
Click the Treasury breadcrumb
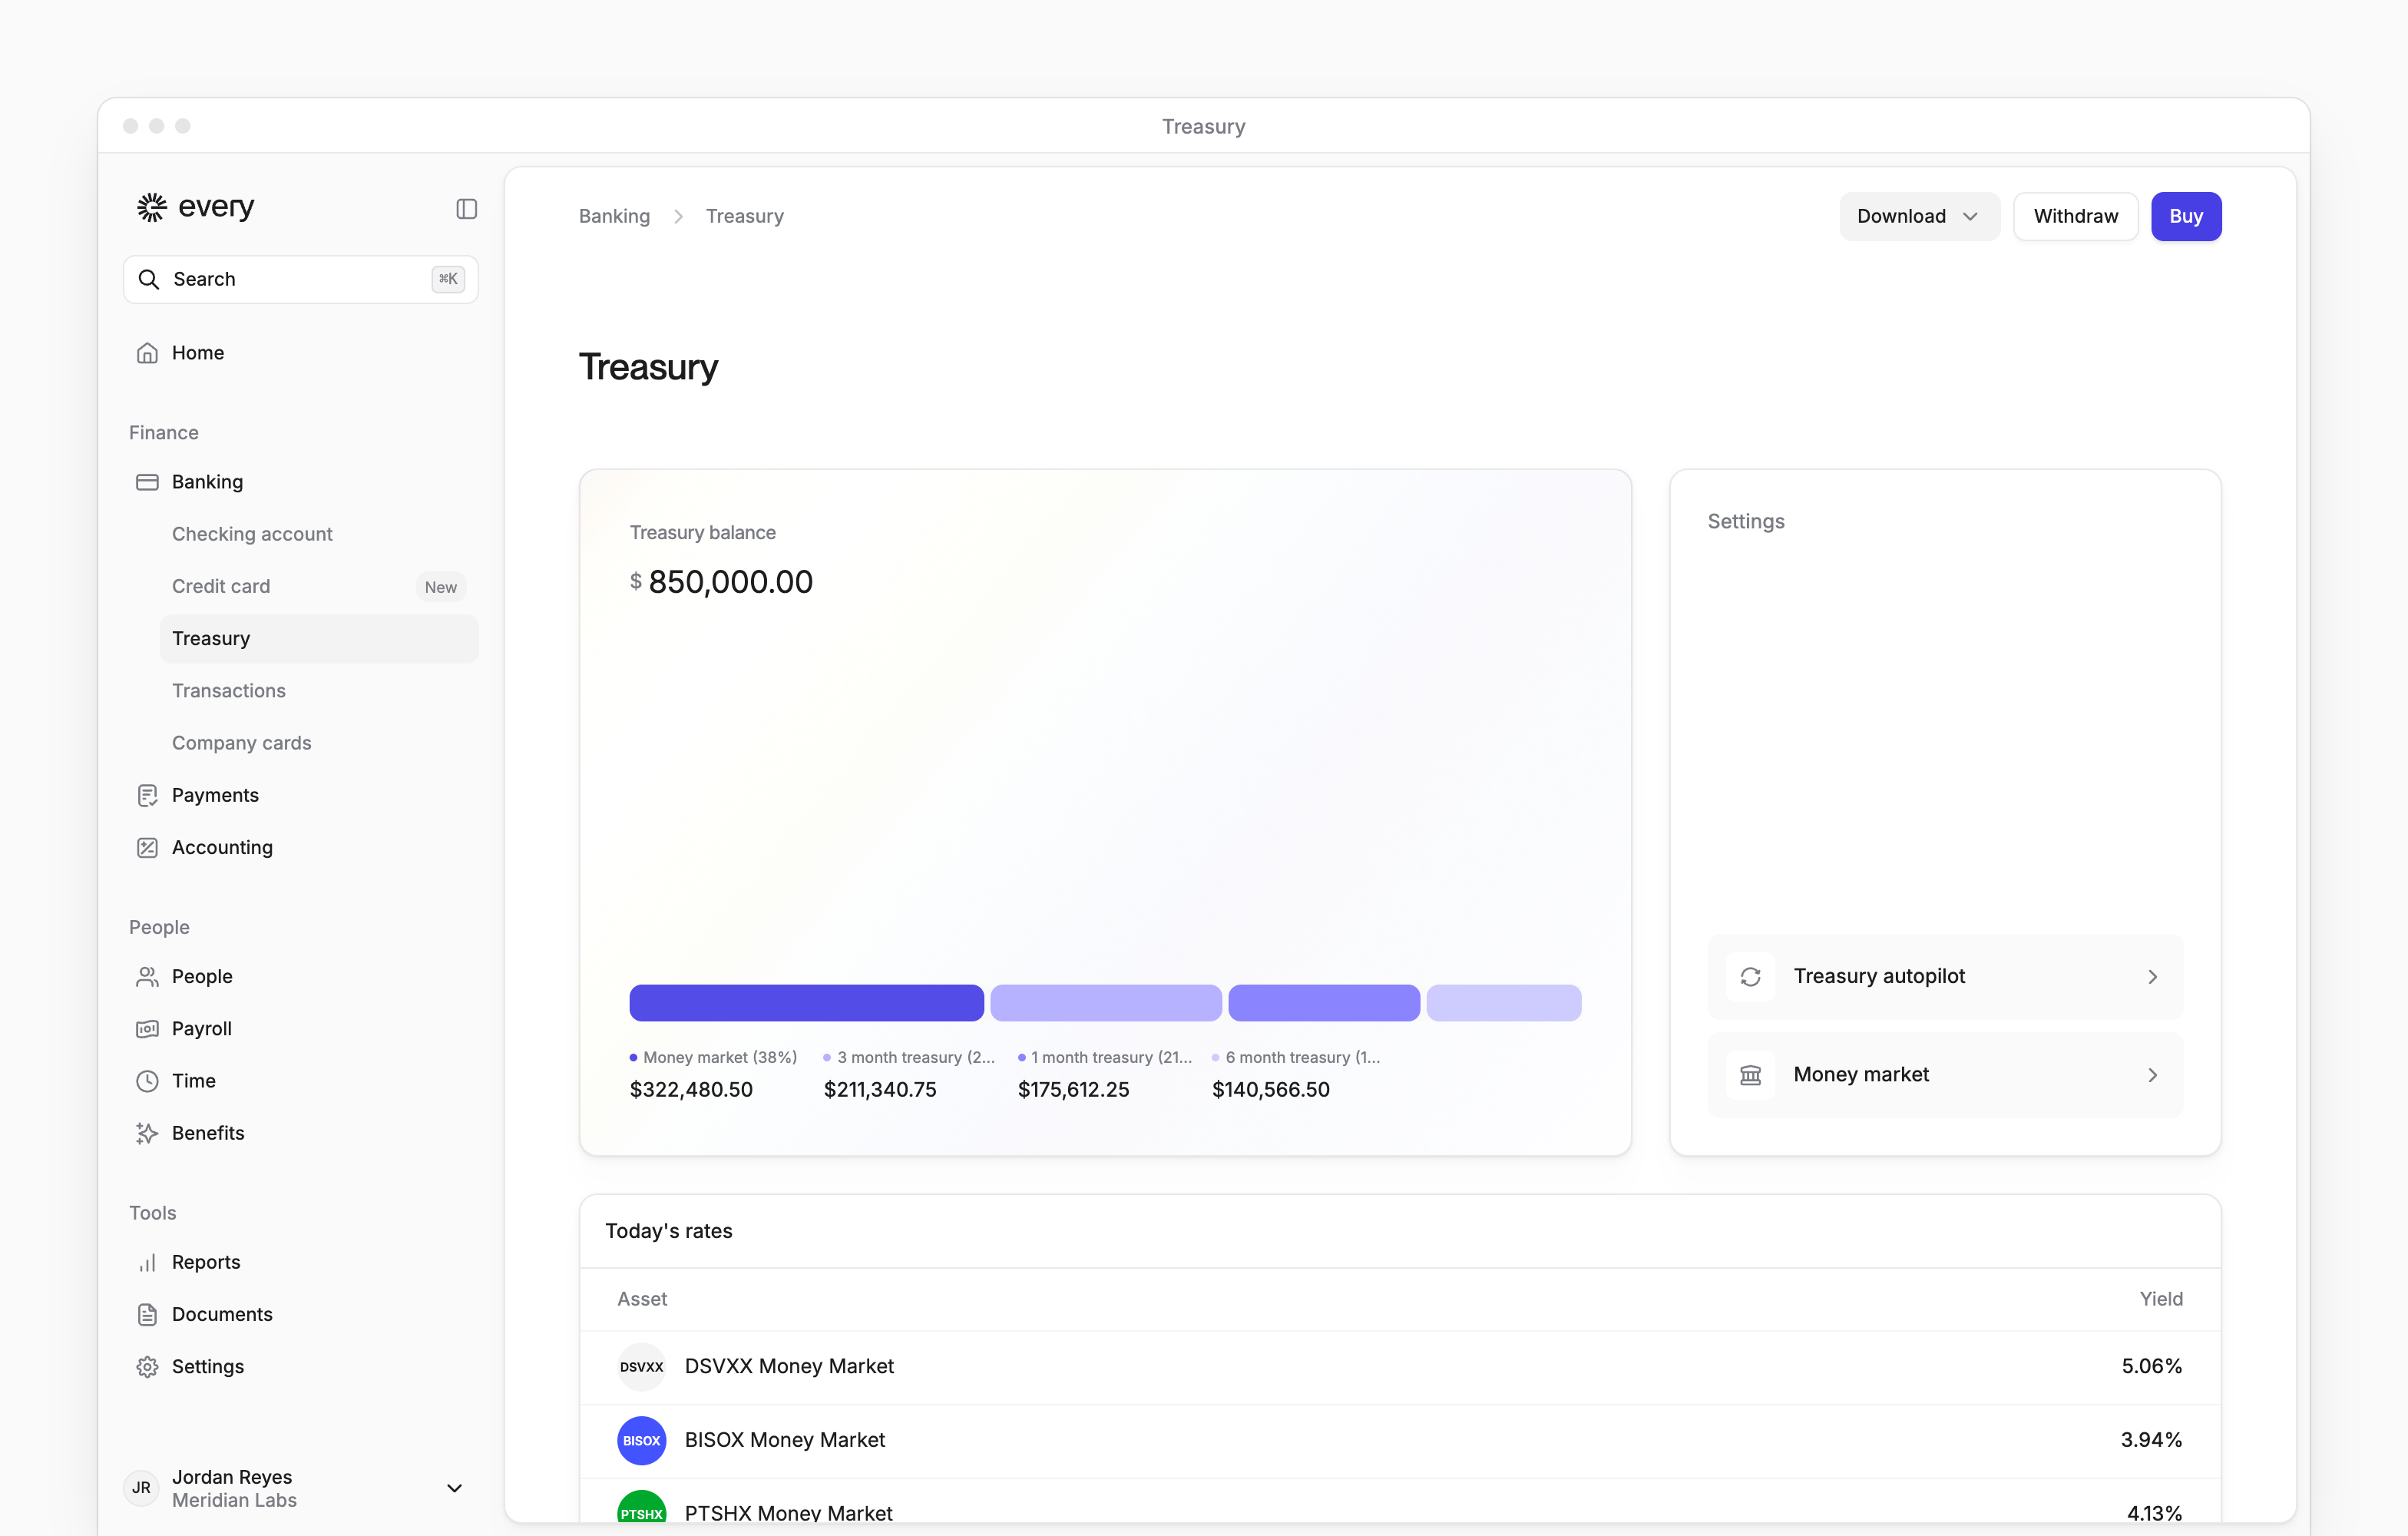744,216
